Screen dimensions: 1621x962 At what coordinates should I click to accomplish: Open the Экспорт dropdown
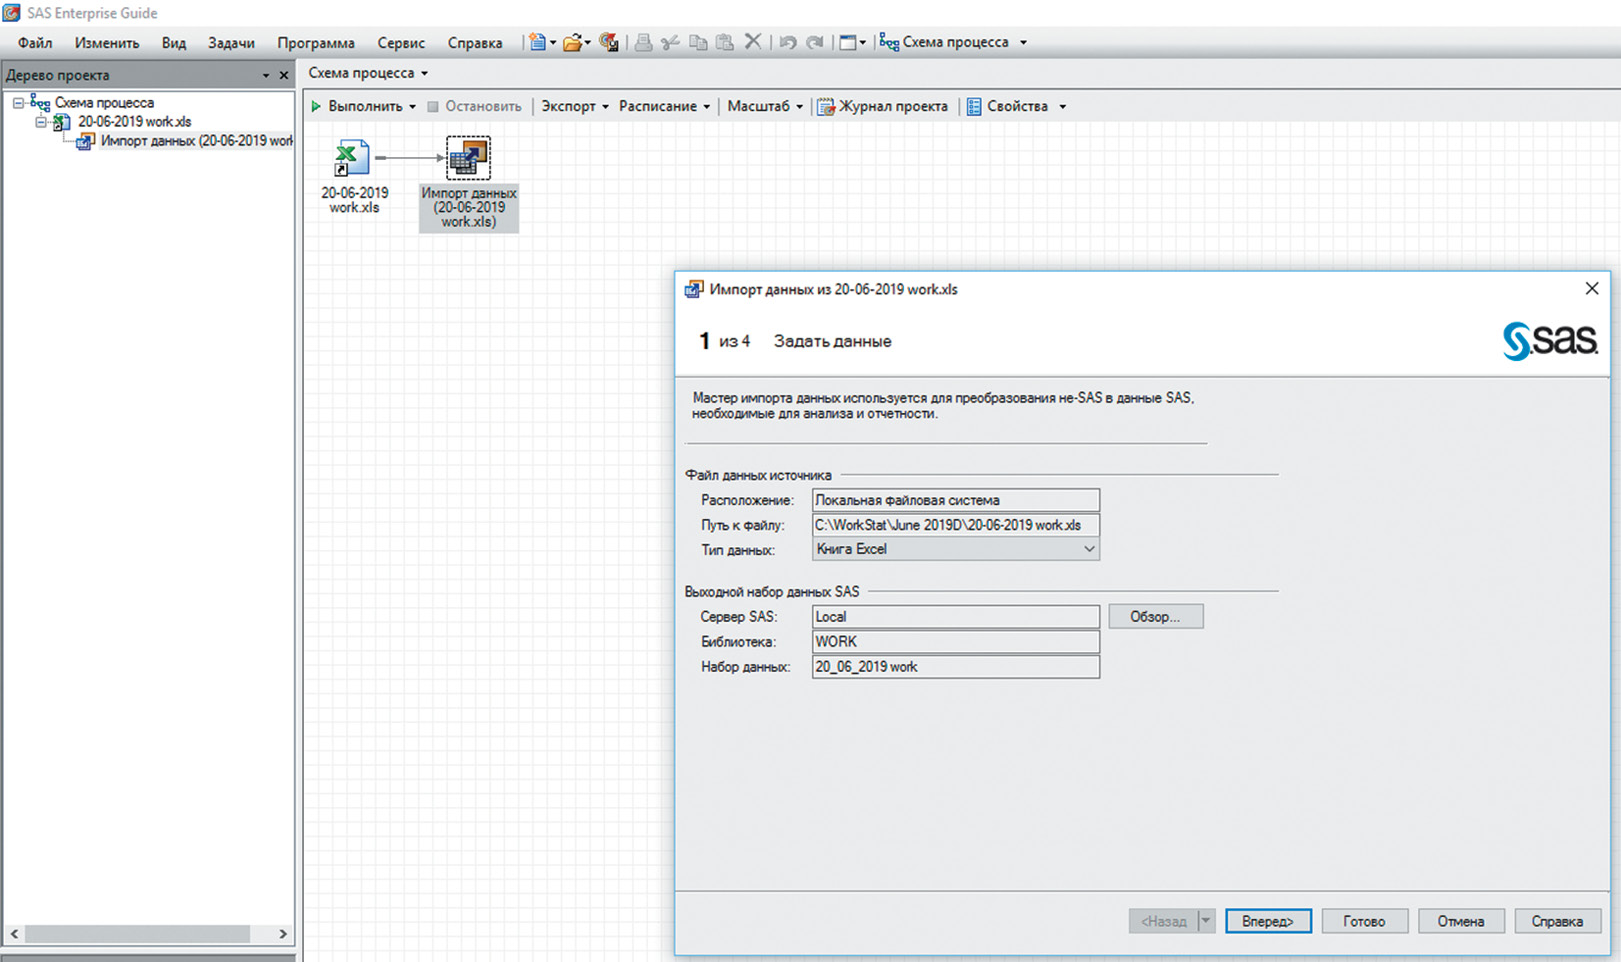575,106
